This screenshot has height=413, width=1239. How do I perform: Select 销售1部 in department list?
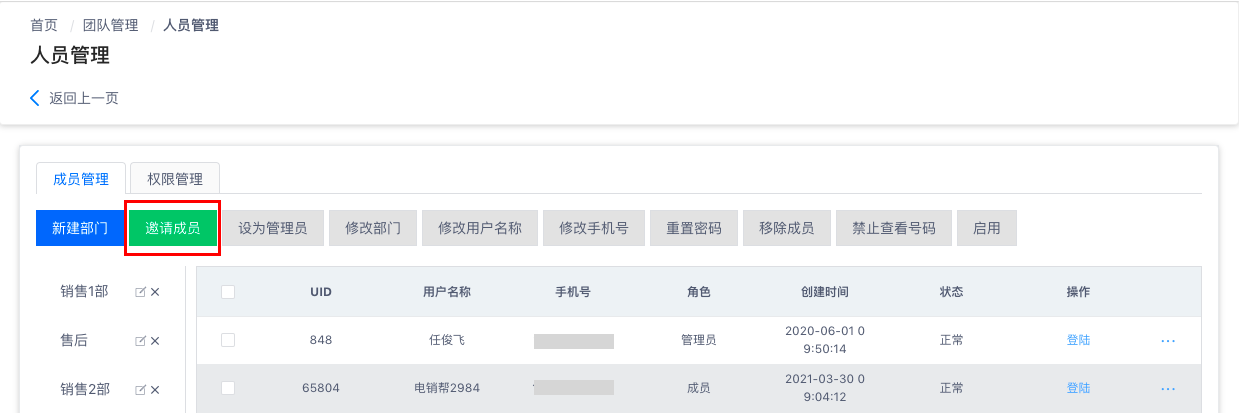point(85,292)
